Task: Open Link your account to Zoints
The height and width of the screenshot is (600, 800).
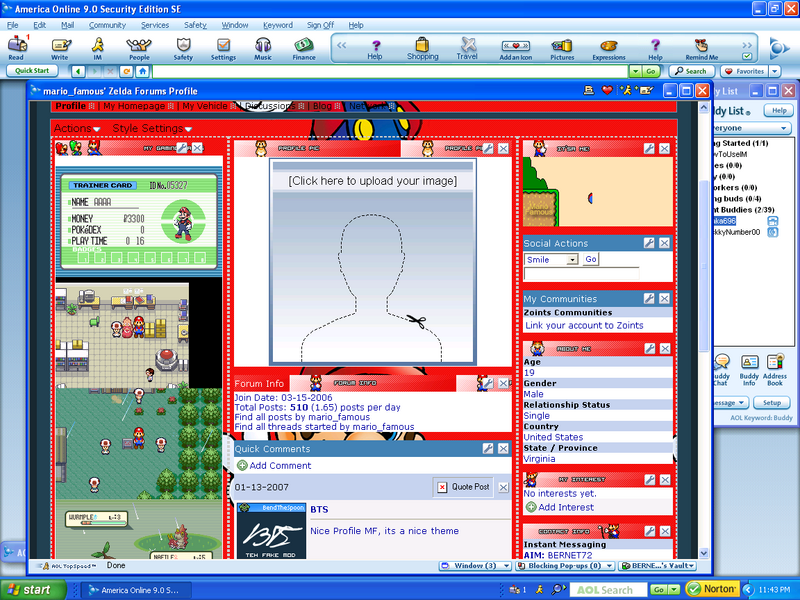Action: (584, 326)
